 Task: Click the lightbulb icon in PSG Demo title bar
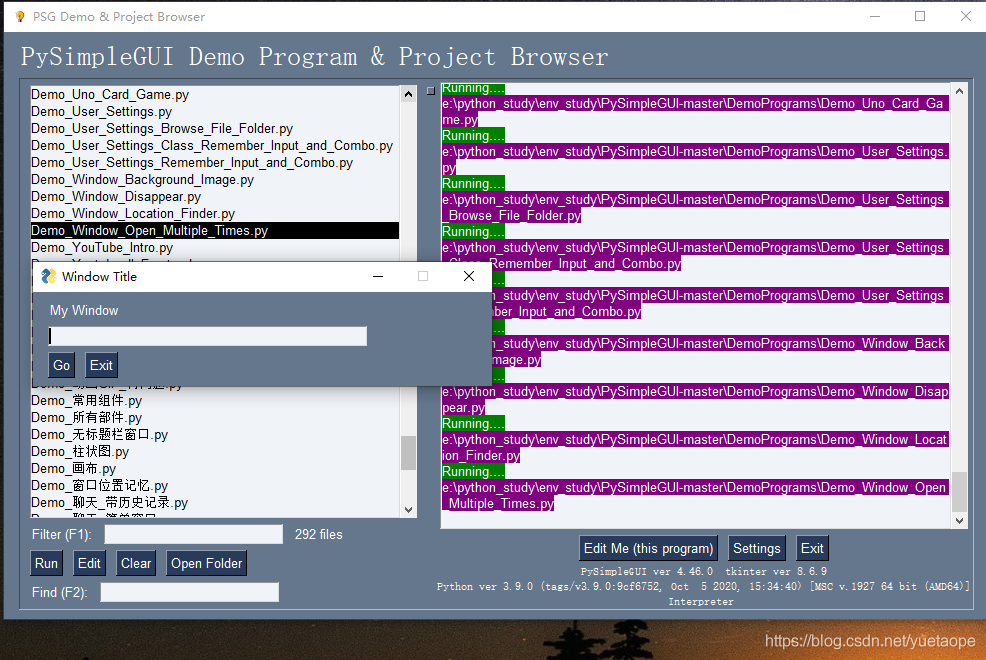20,16
